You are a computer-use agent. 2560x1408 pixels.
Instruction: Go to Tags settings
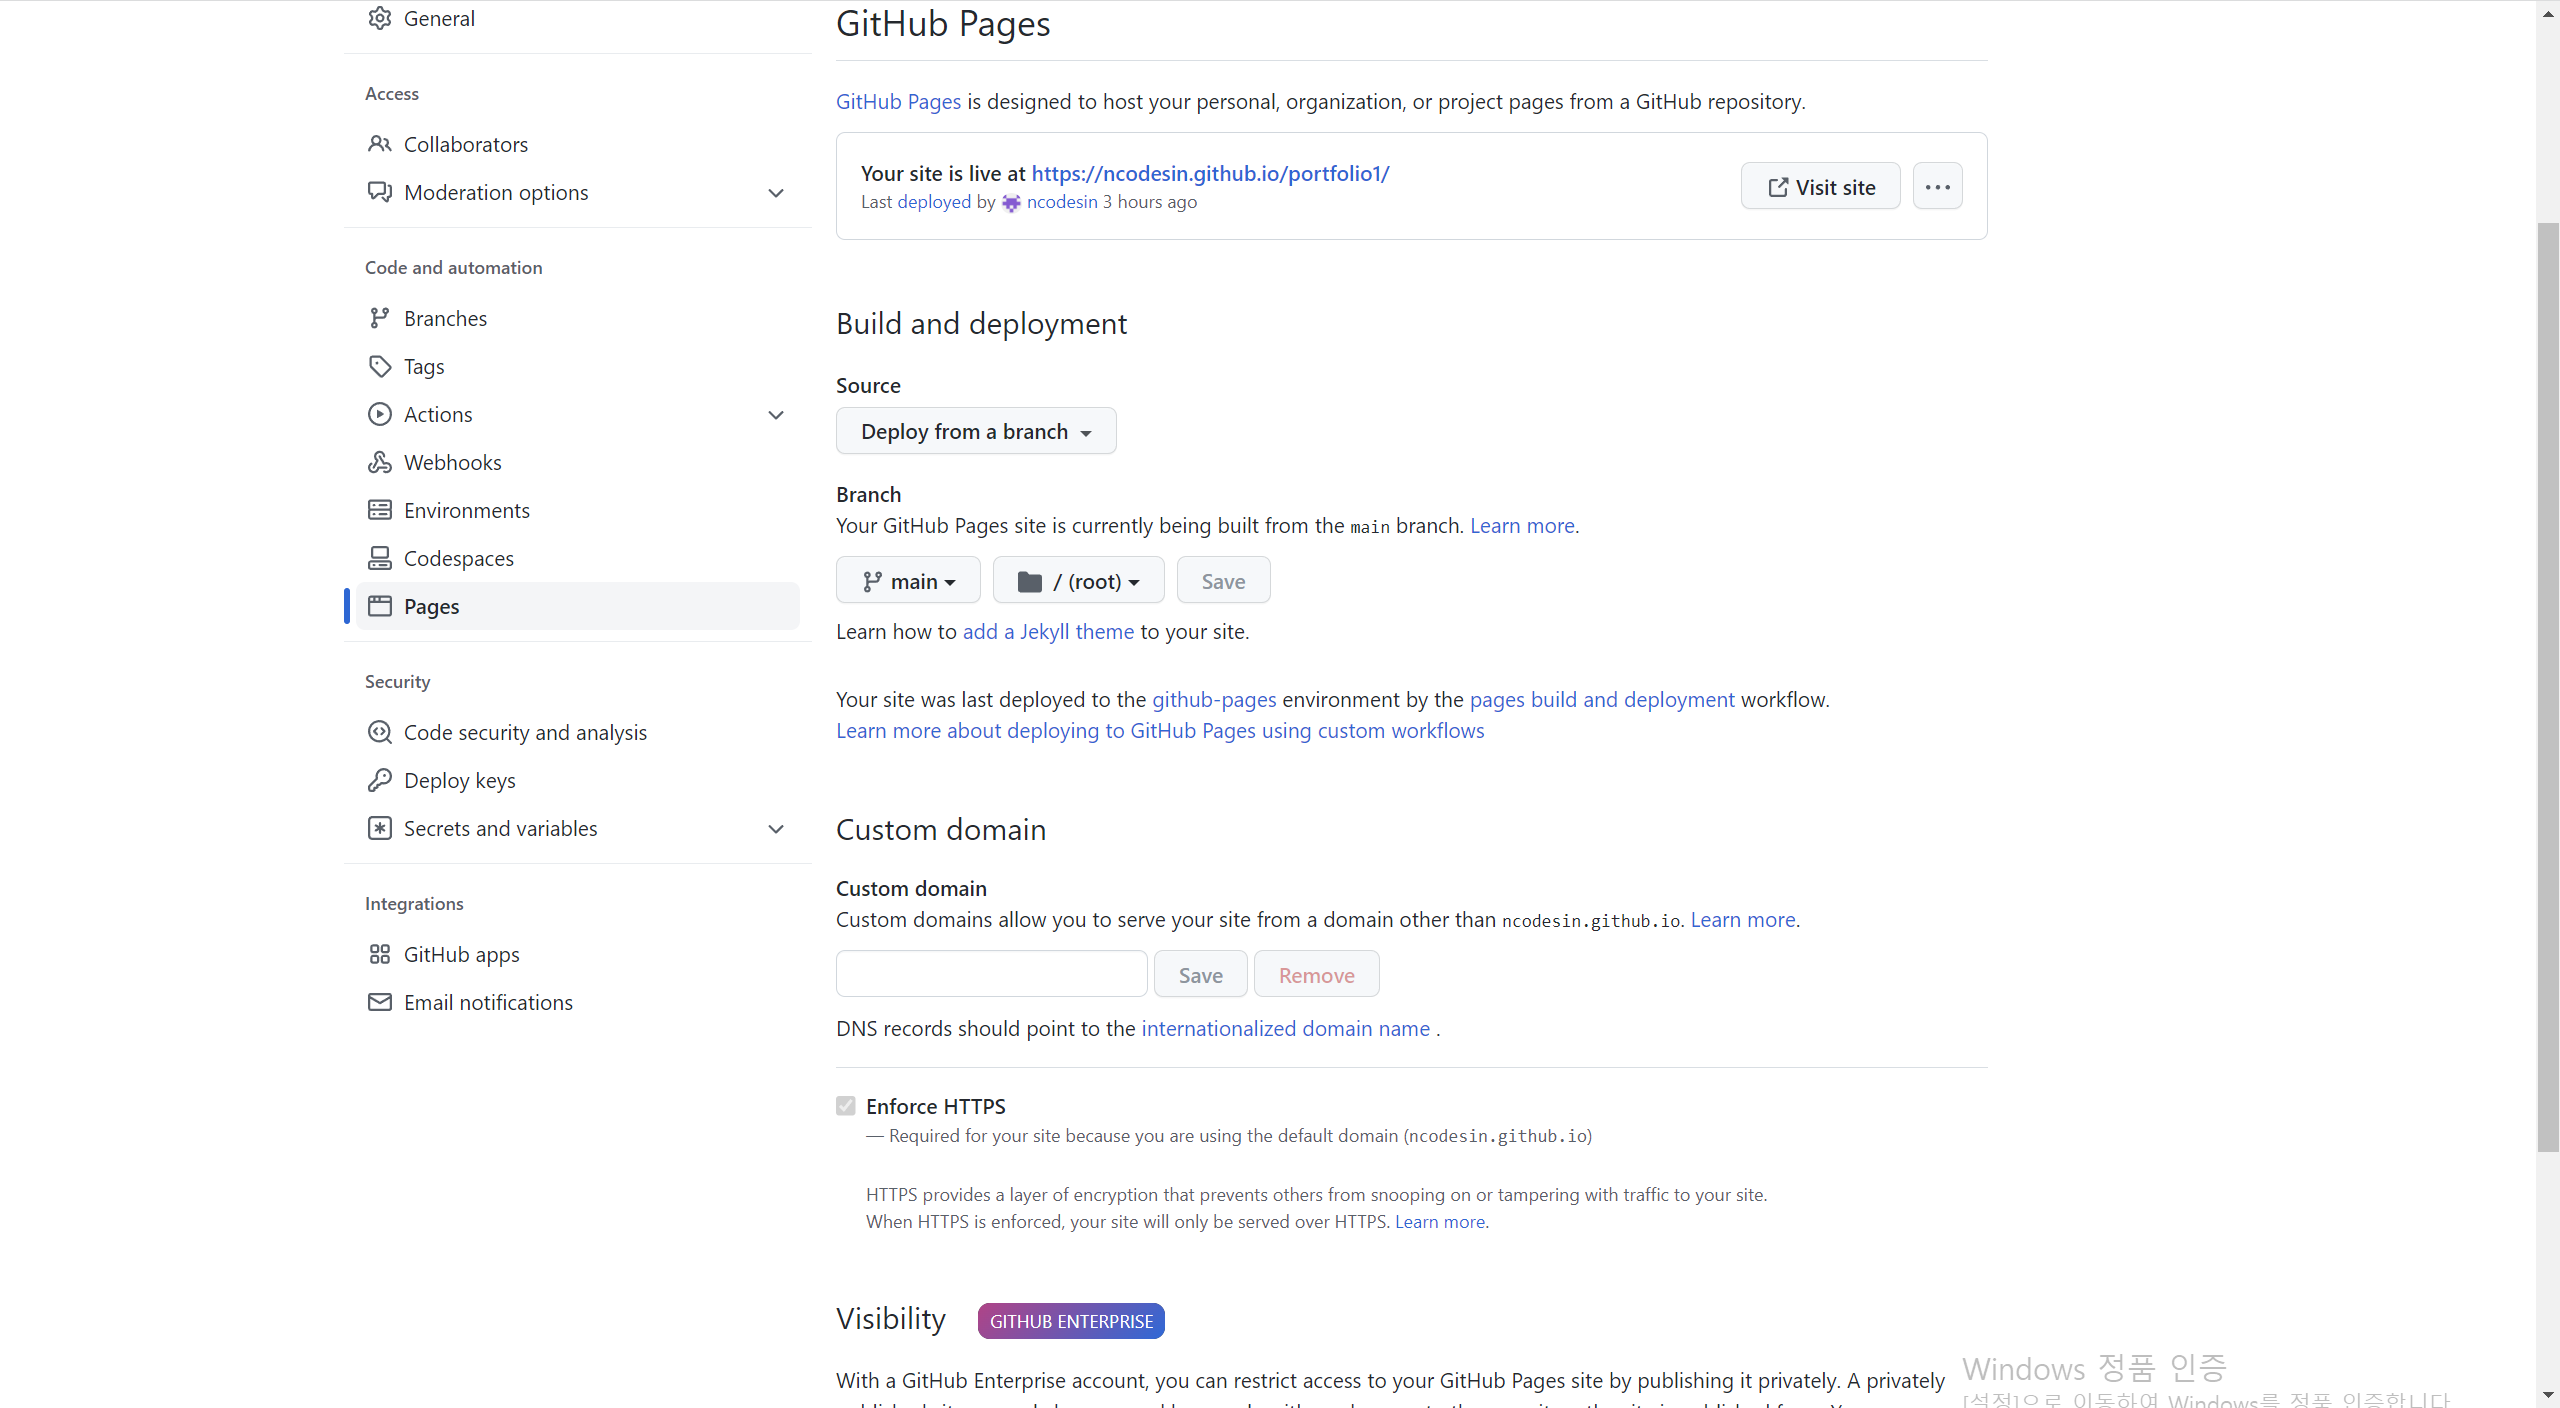(578, 366)
